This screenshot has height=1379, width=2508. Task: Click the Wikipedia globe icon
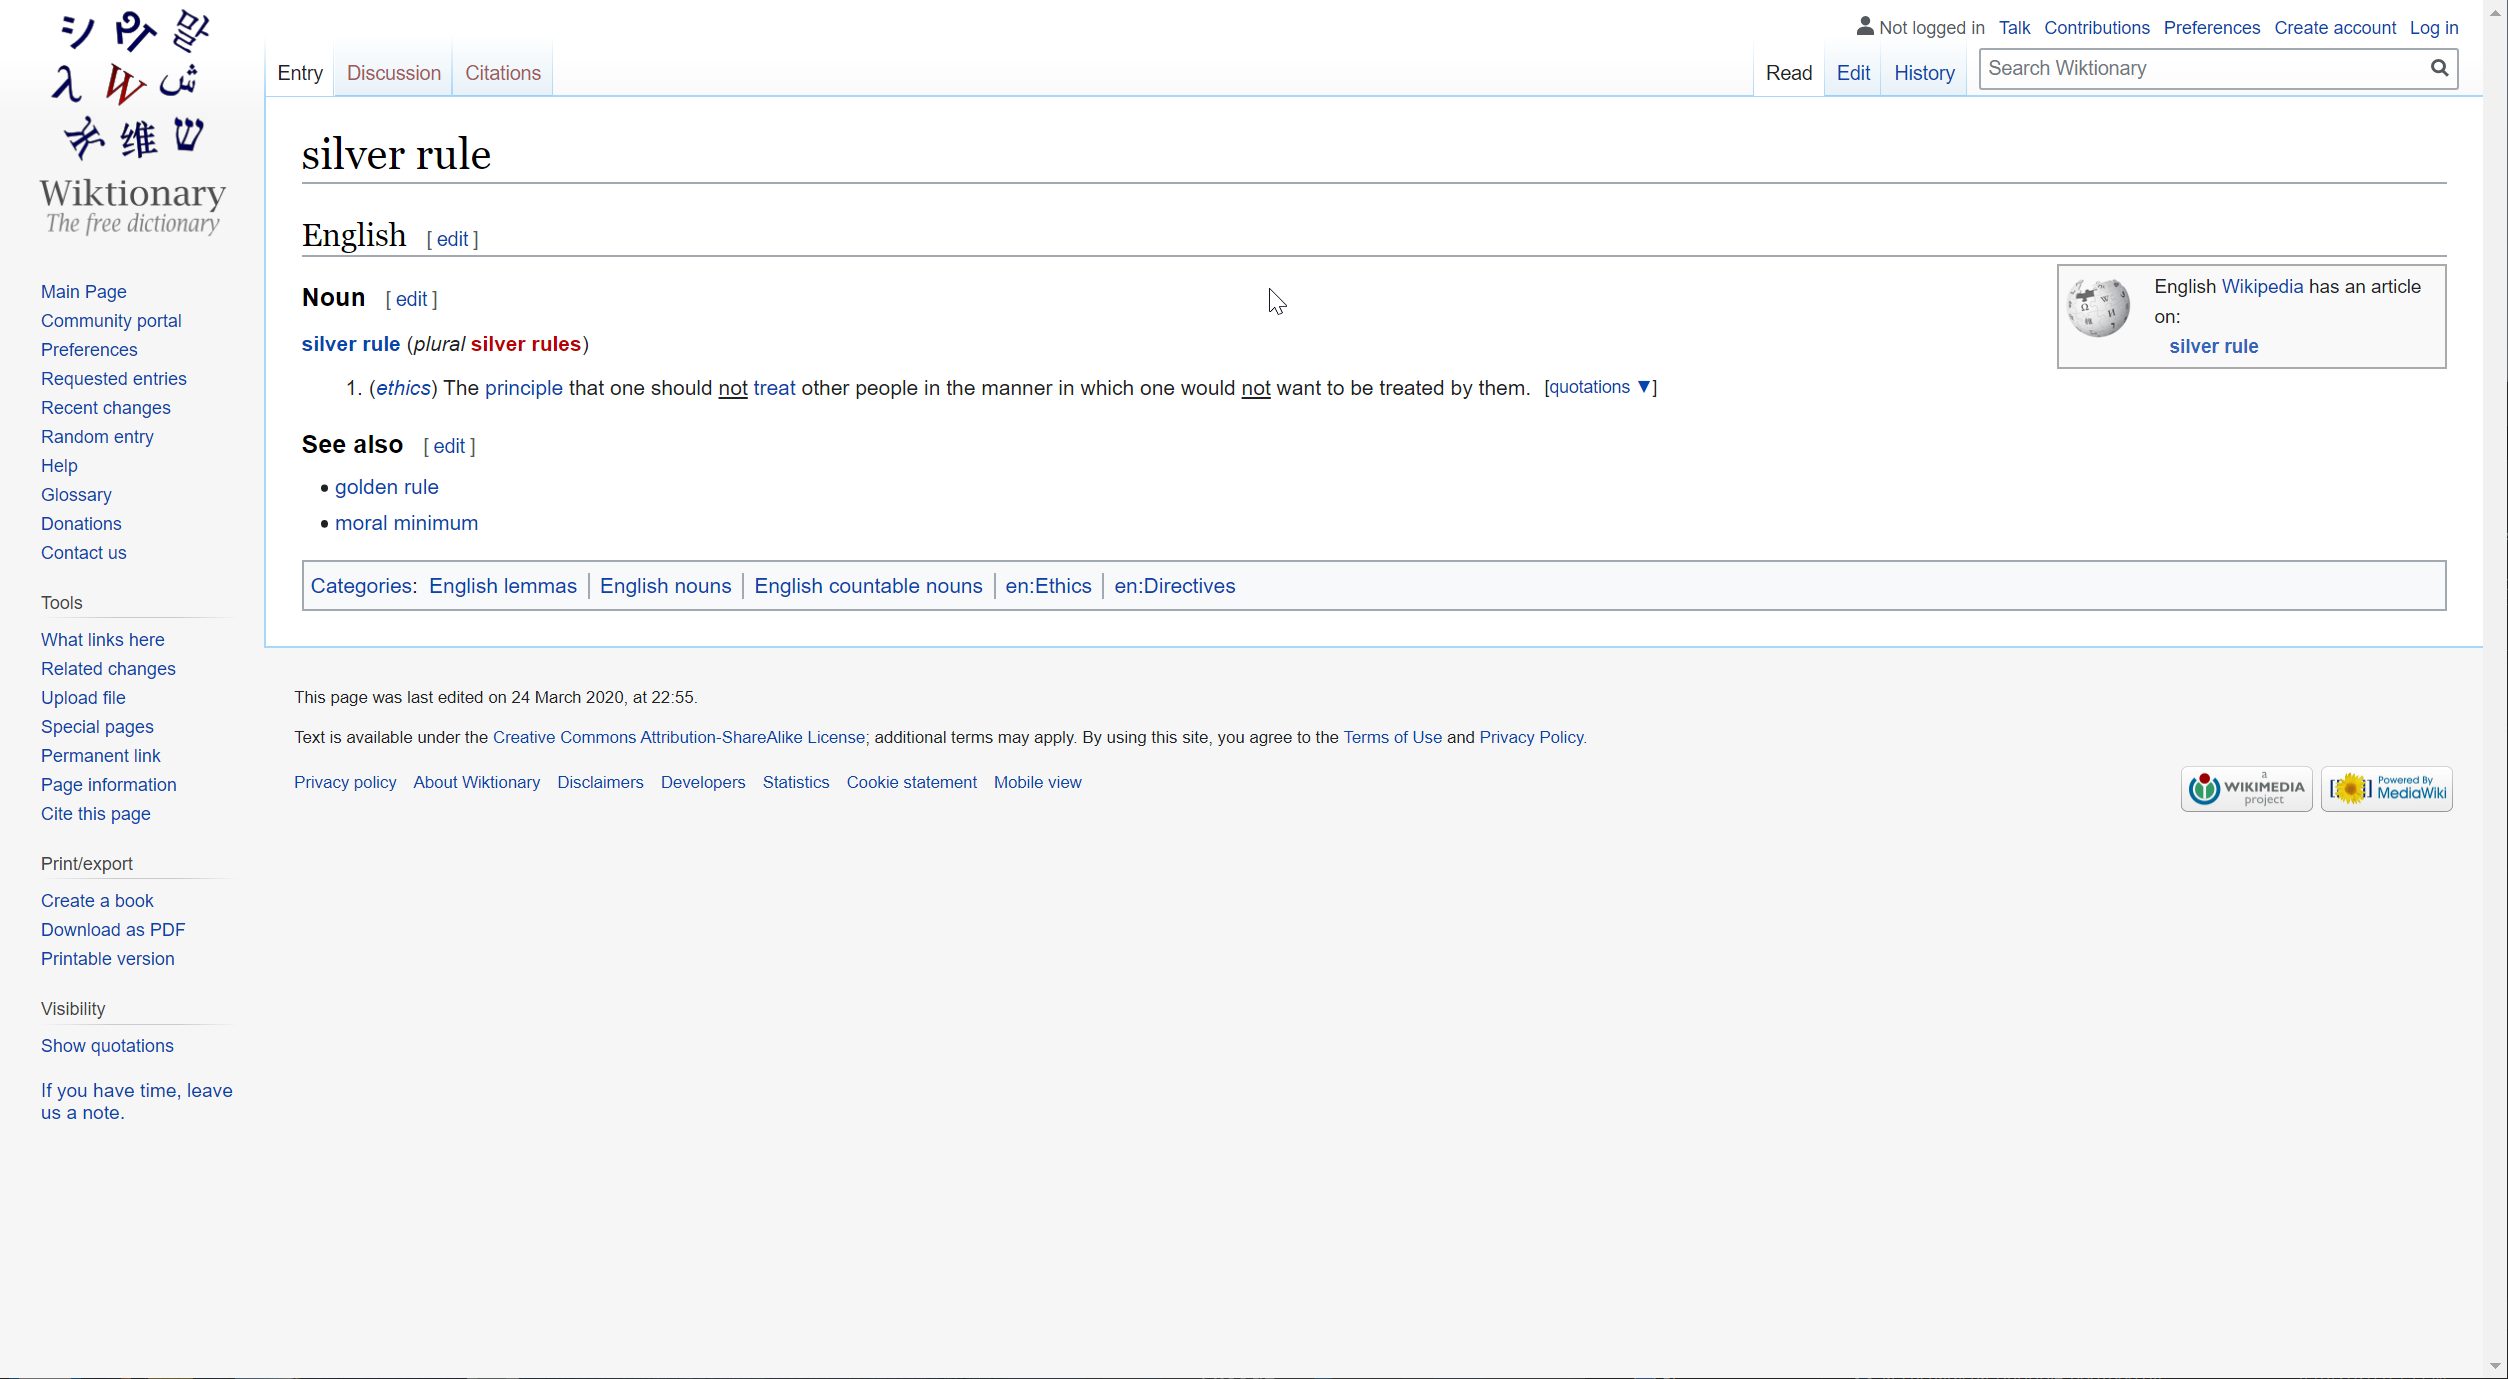point(2098,308)
